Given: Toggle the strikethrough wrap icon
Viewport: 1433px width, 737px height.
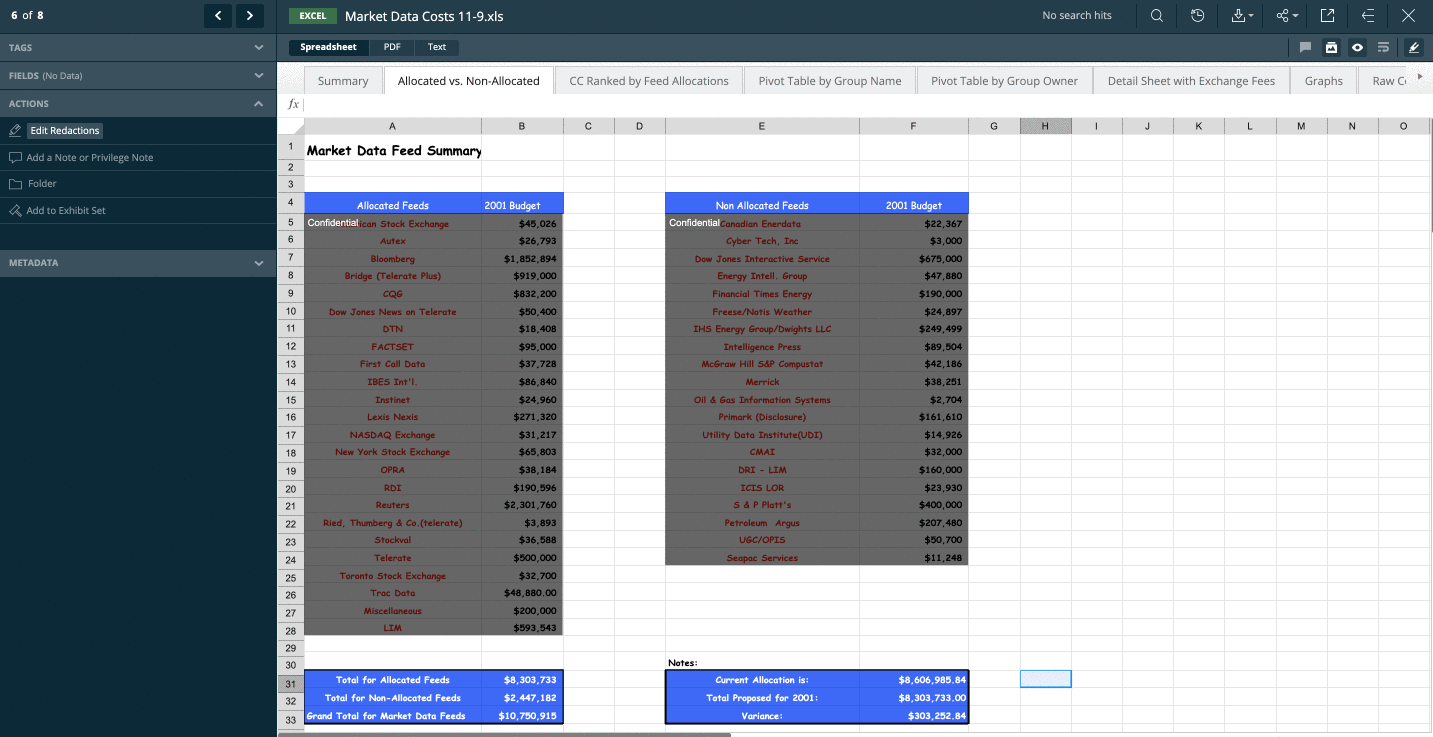Looking at the screenshot, I should pyautogui.click(x=1383, y=47).
